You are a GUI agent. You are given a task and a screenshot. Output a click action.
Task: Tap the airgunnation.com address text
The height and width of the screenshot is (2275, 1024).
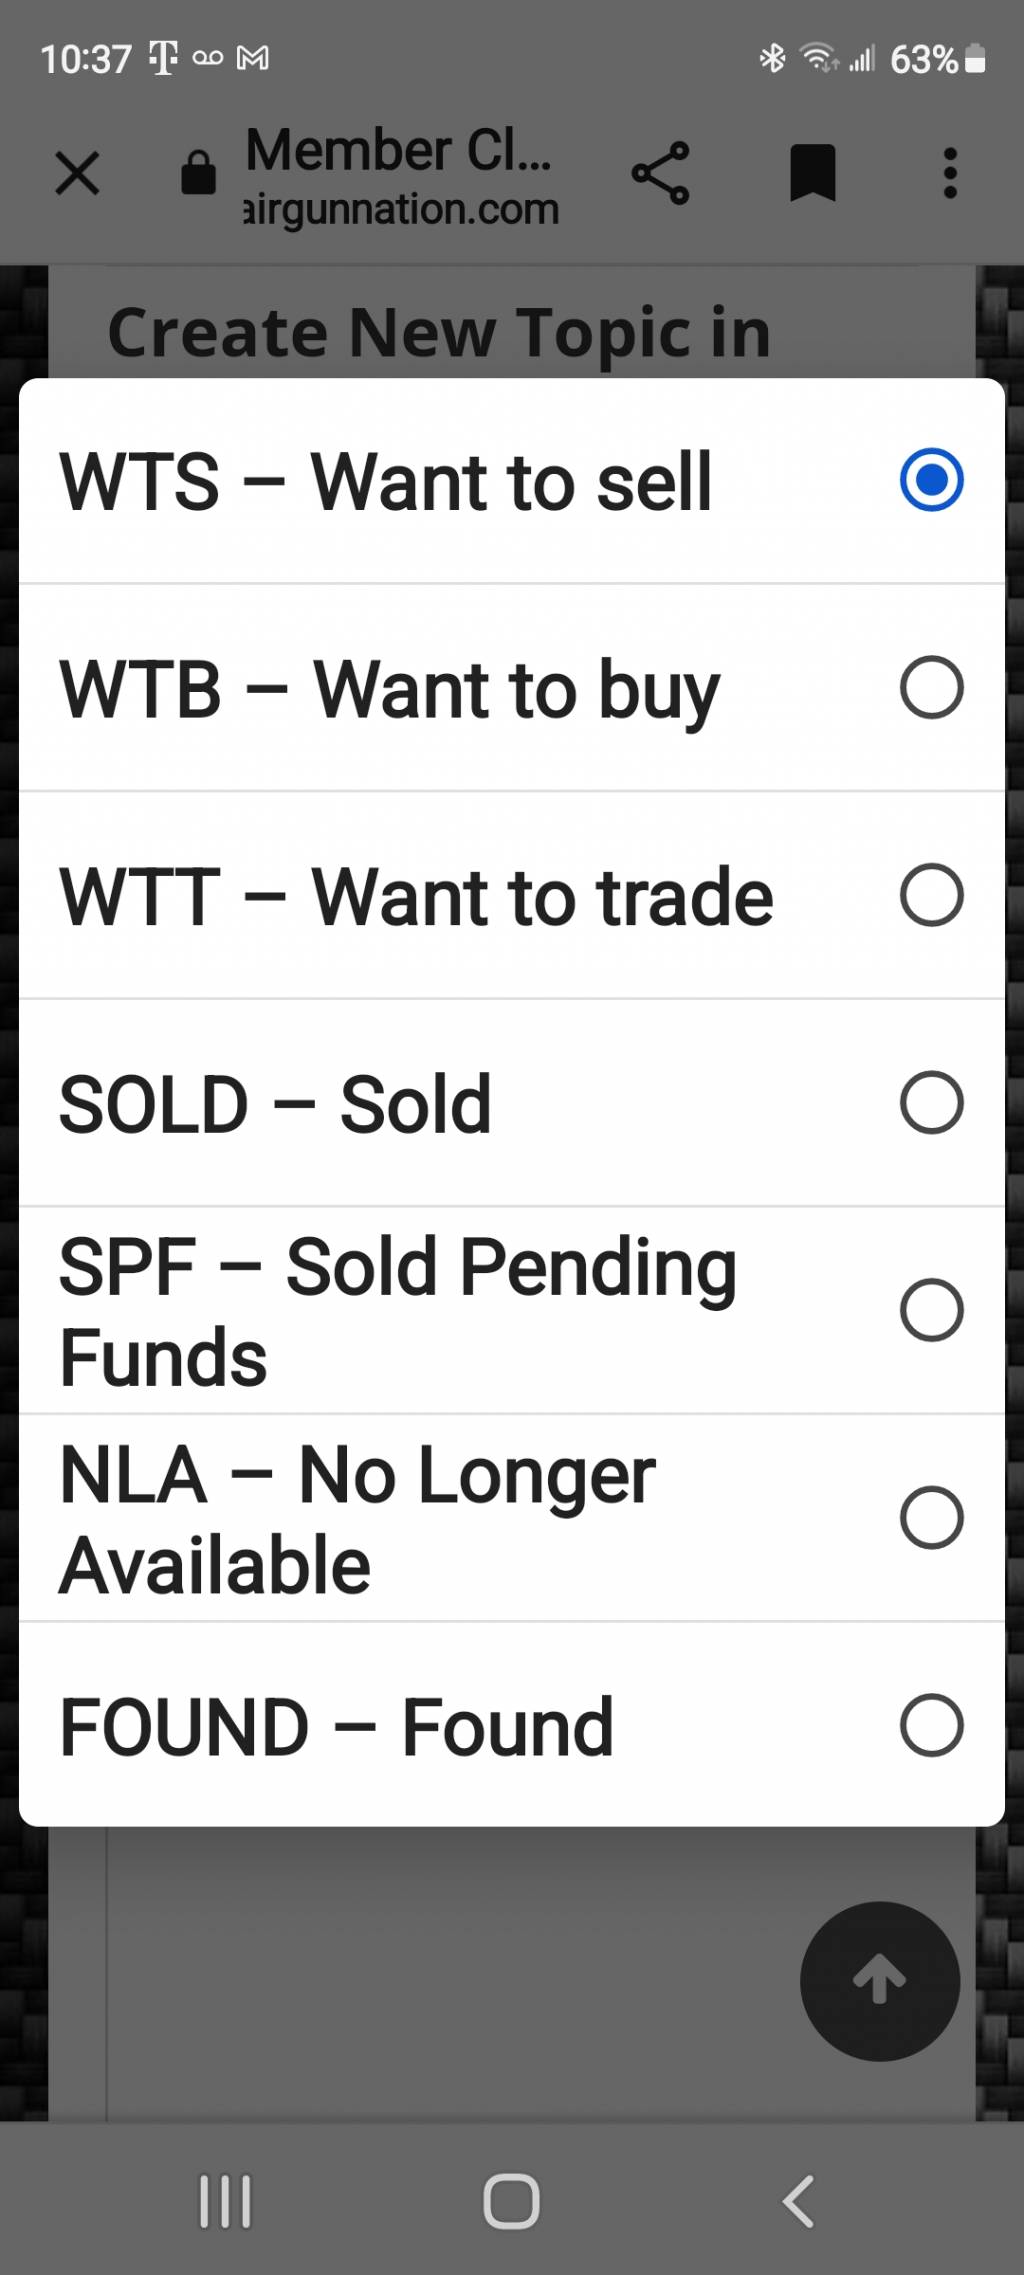click(401, 209)
